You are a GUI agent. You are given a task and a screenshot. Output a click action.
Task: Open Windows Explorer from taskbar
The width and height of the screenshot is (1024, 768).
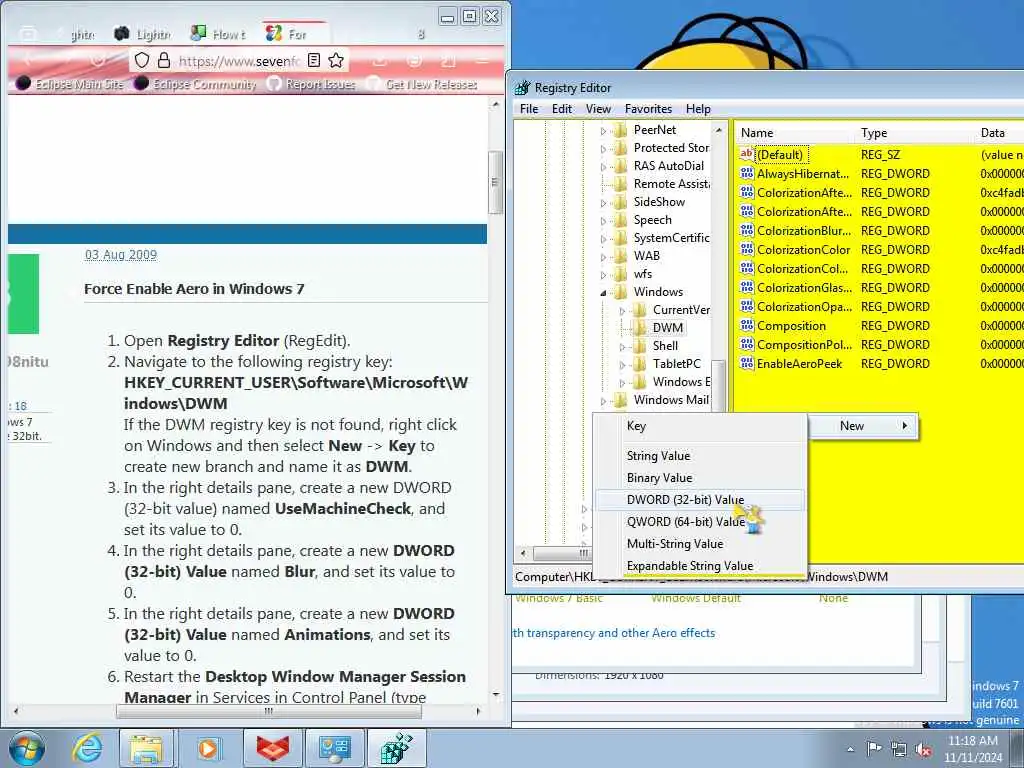(146, 748)
